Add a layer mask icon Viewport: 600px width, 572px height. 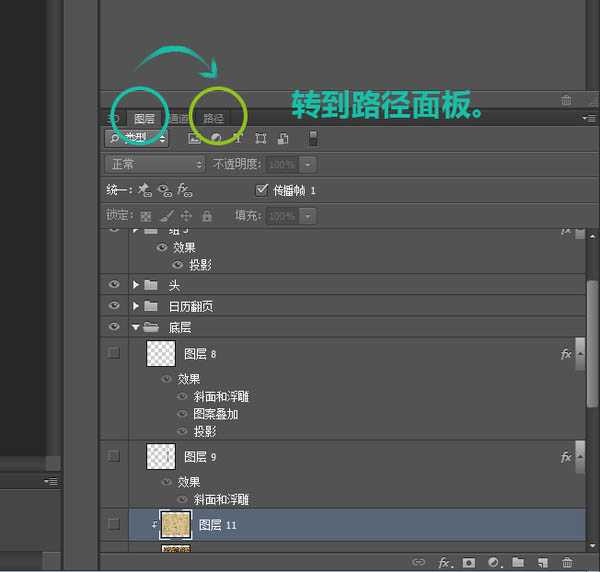click(469, 562)
